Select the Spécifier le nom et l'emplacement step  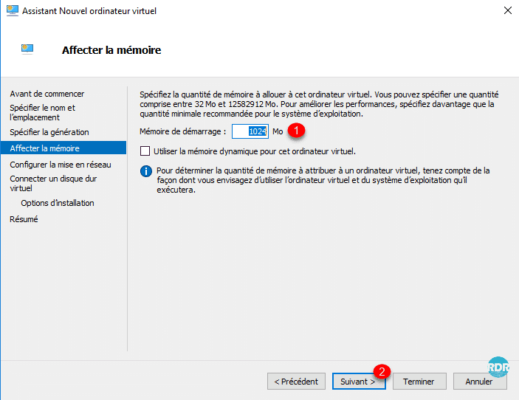click(42, 113)
